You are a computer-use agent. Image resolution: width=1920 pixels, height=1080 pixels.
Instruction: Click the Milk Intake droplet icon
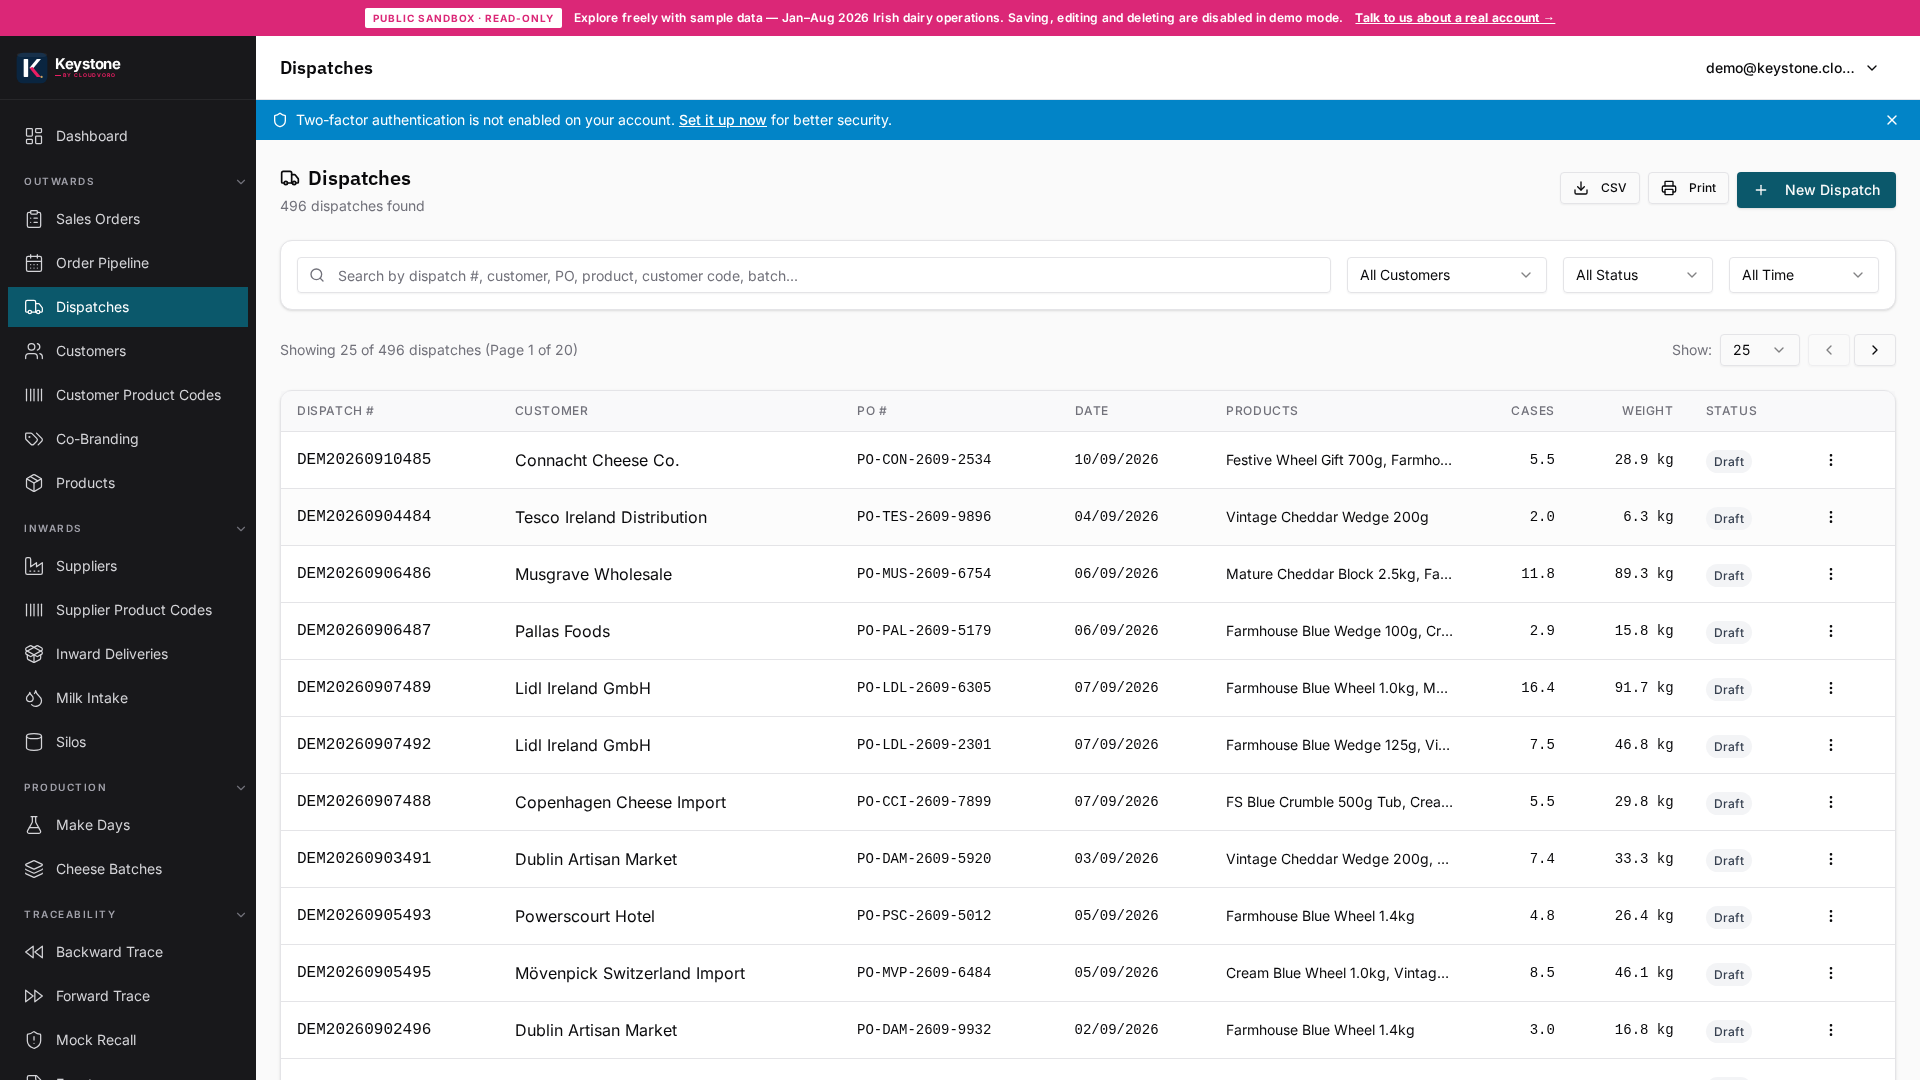34,698
